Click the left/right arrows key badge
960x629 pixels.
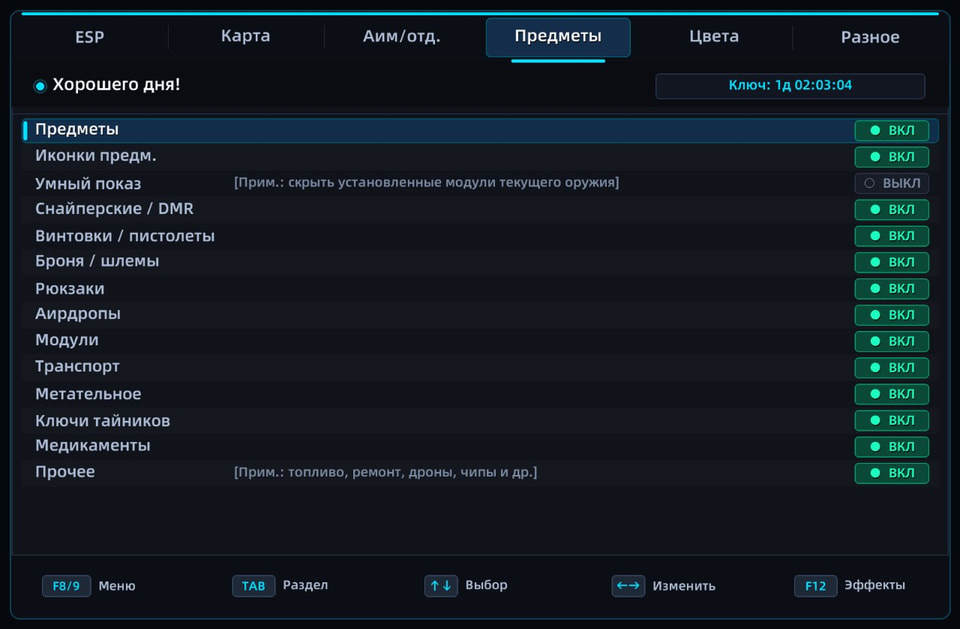click(628, 586)
